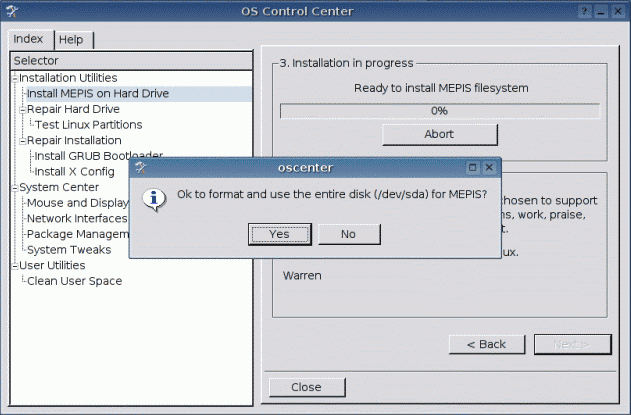Abort the MEPIS installation

click(439, 134)
